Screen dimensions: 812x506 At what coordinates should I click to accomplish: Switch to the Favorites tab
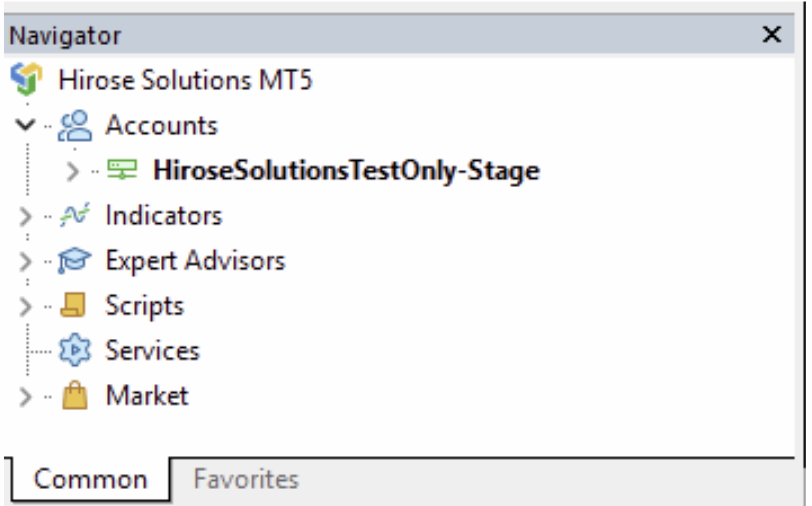[x=246, y=479]
